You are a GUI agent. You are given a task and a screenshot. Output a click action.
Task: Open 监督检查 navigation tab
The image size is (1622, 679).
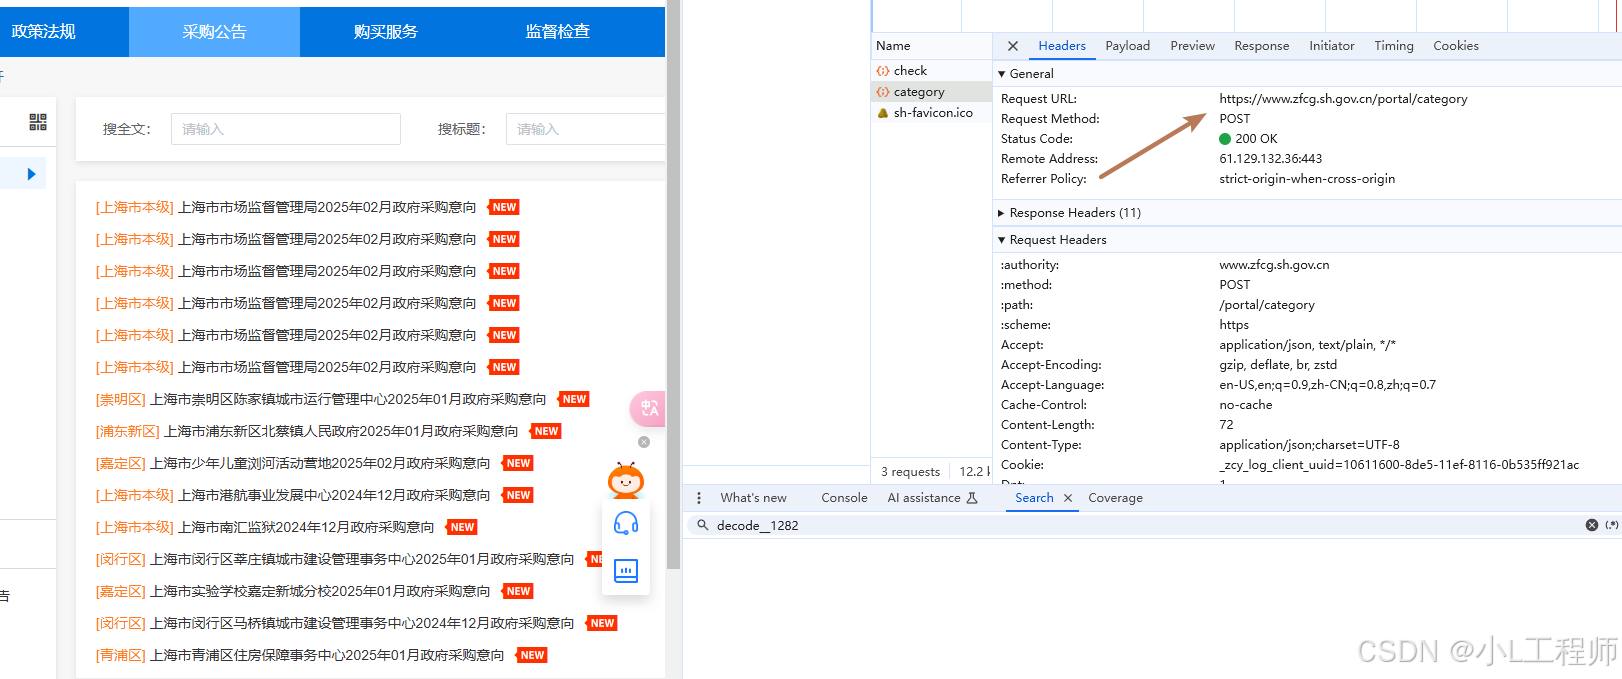[x=558, y=32]
